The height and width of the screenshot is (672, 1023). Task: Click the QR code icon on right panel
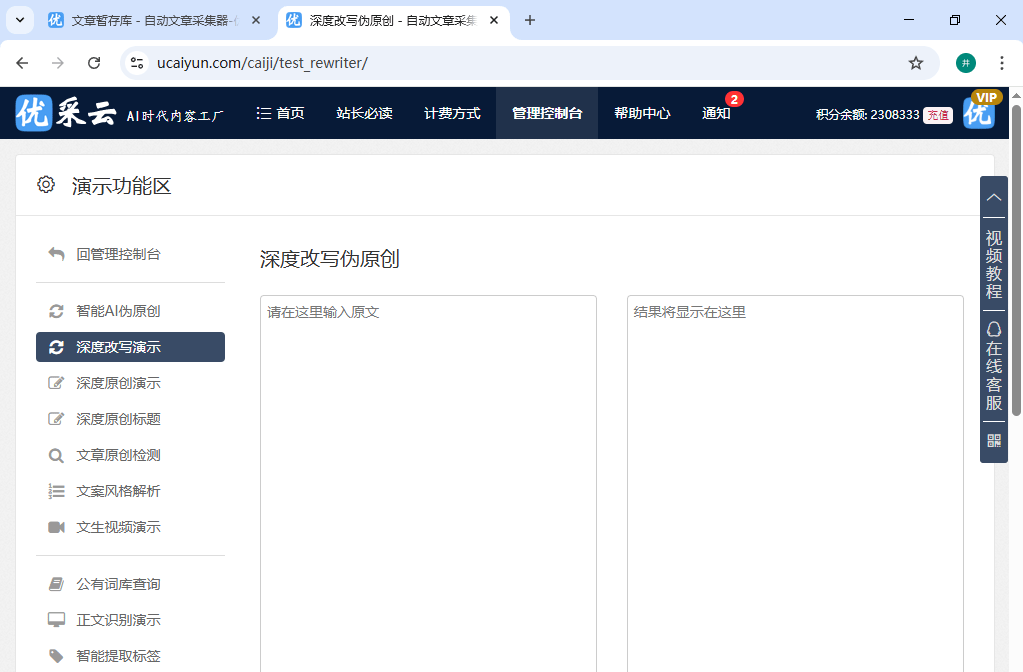[993, 440]
